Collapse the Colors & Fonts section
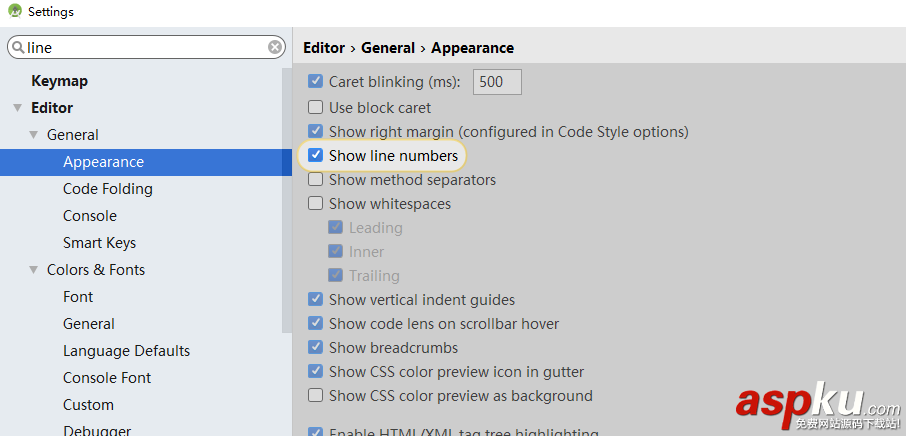906x436 pixels. point(33,270)
